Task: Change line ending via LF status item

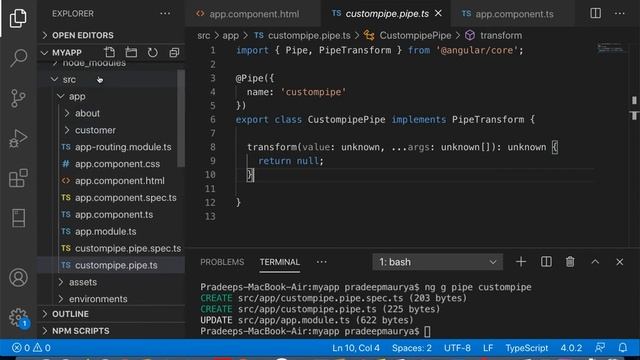Action: (488, 348)
